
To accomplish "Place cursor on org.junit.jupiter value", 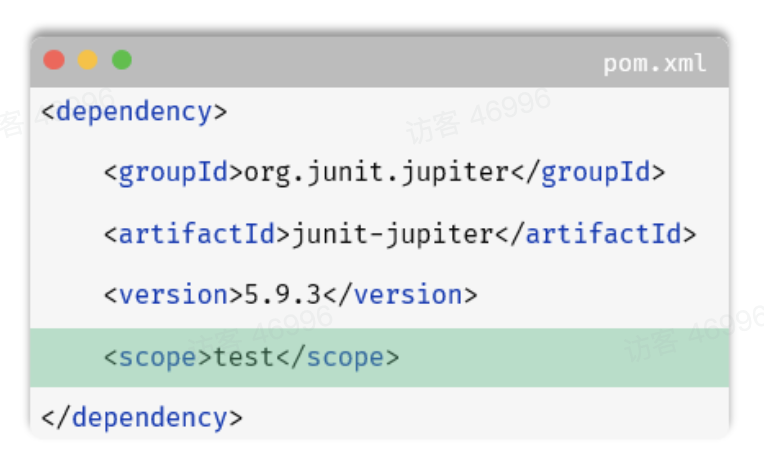I will 376,172.
